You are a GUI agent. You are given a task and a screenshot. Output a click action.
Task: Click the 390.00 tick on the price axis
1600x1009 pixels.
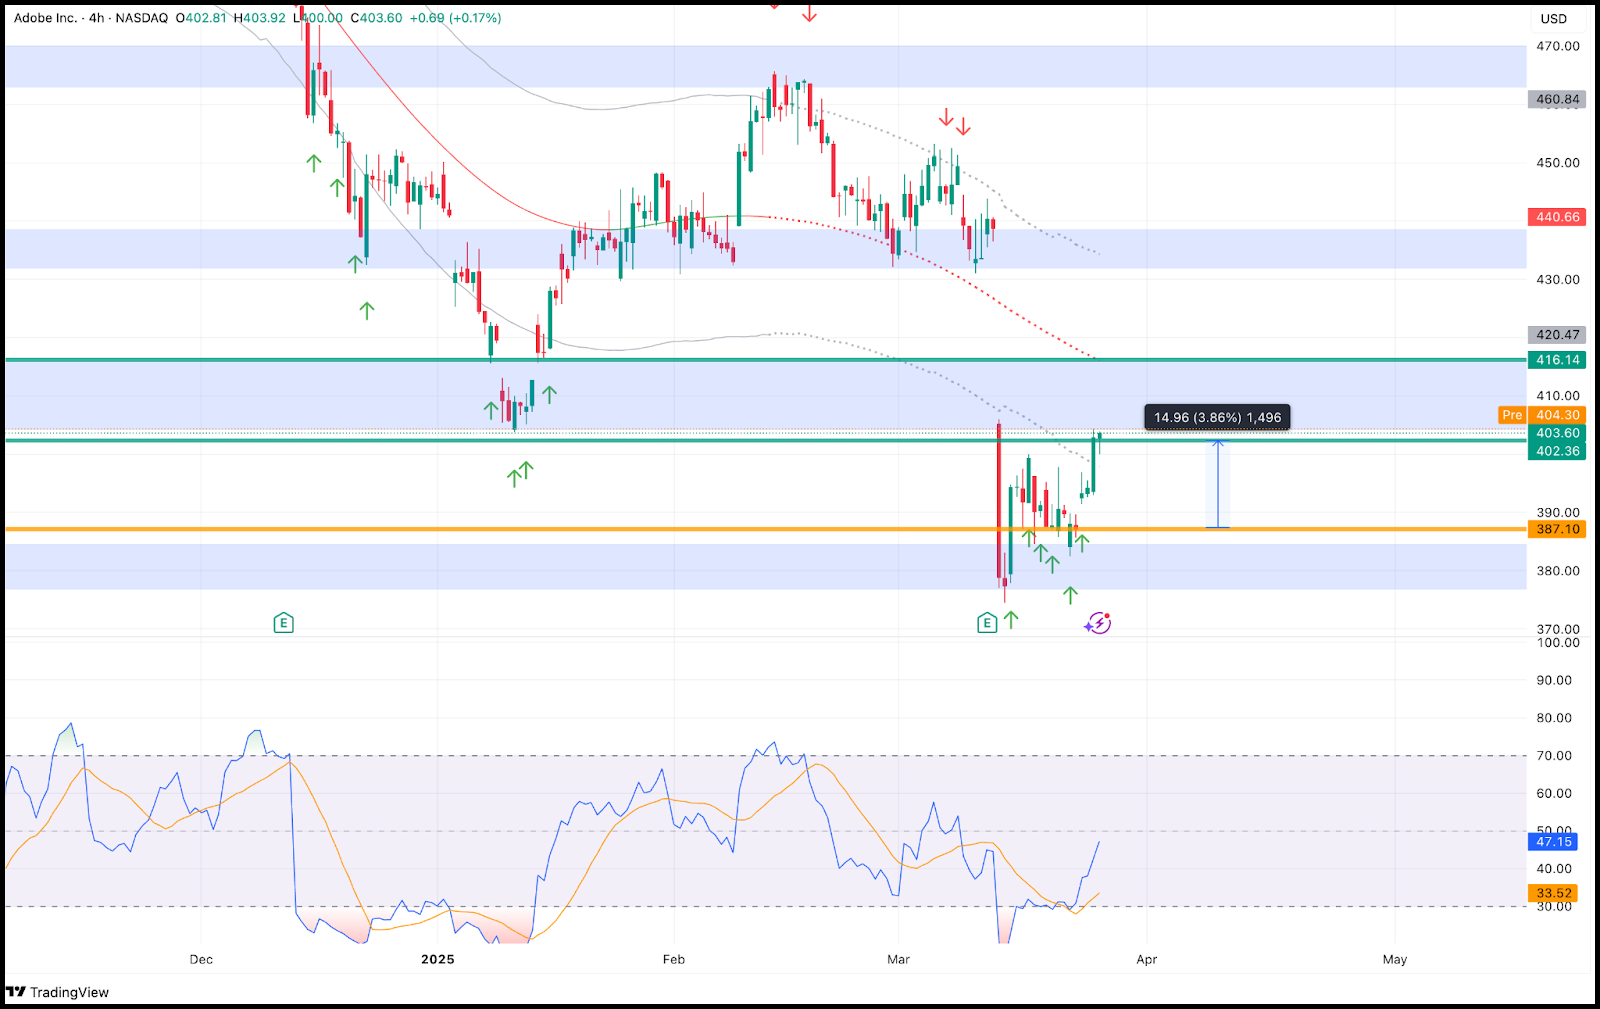1558,513
